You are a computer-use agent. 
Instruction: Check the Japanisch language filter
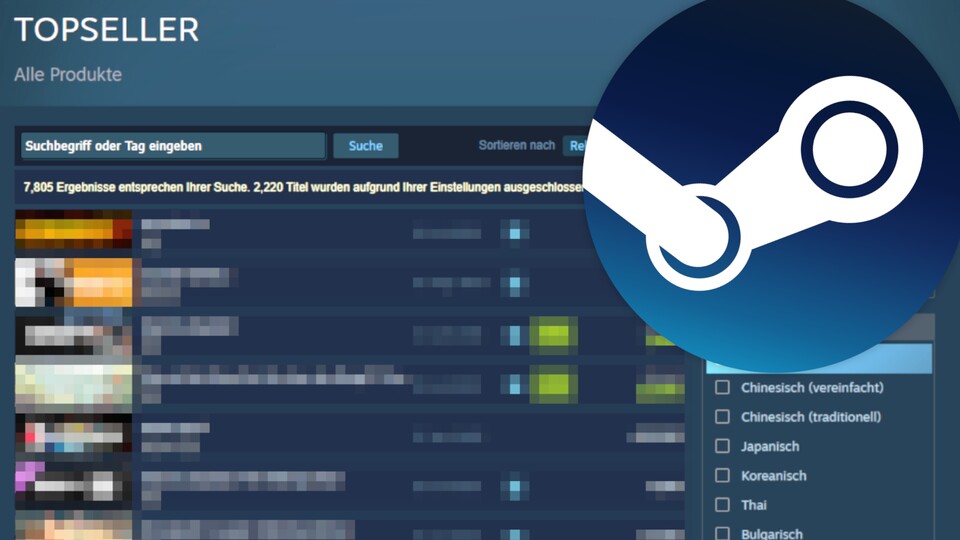point(722,447)
